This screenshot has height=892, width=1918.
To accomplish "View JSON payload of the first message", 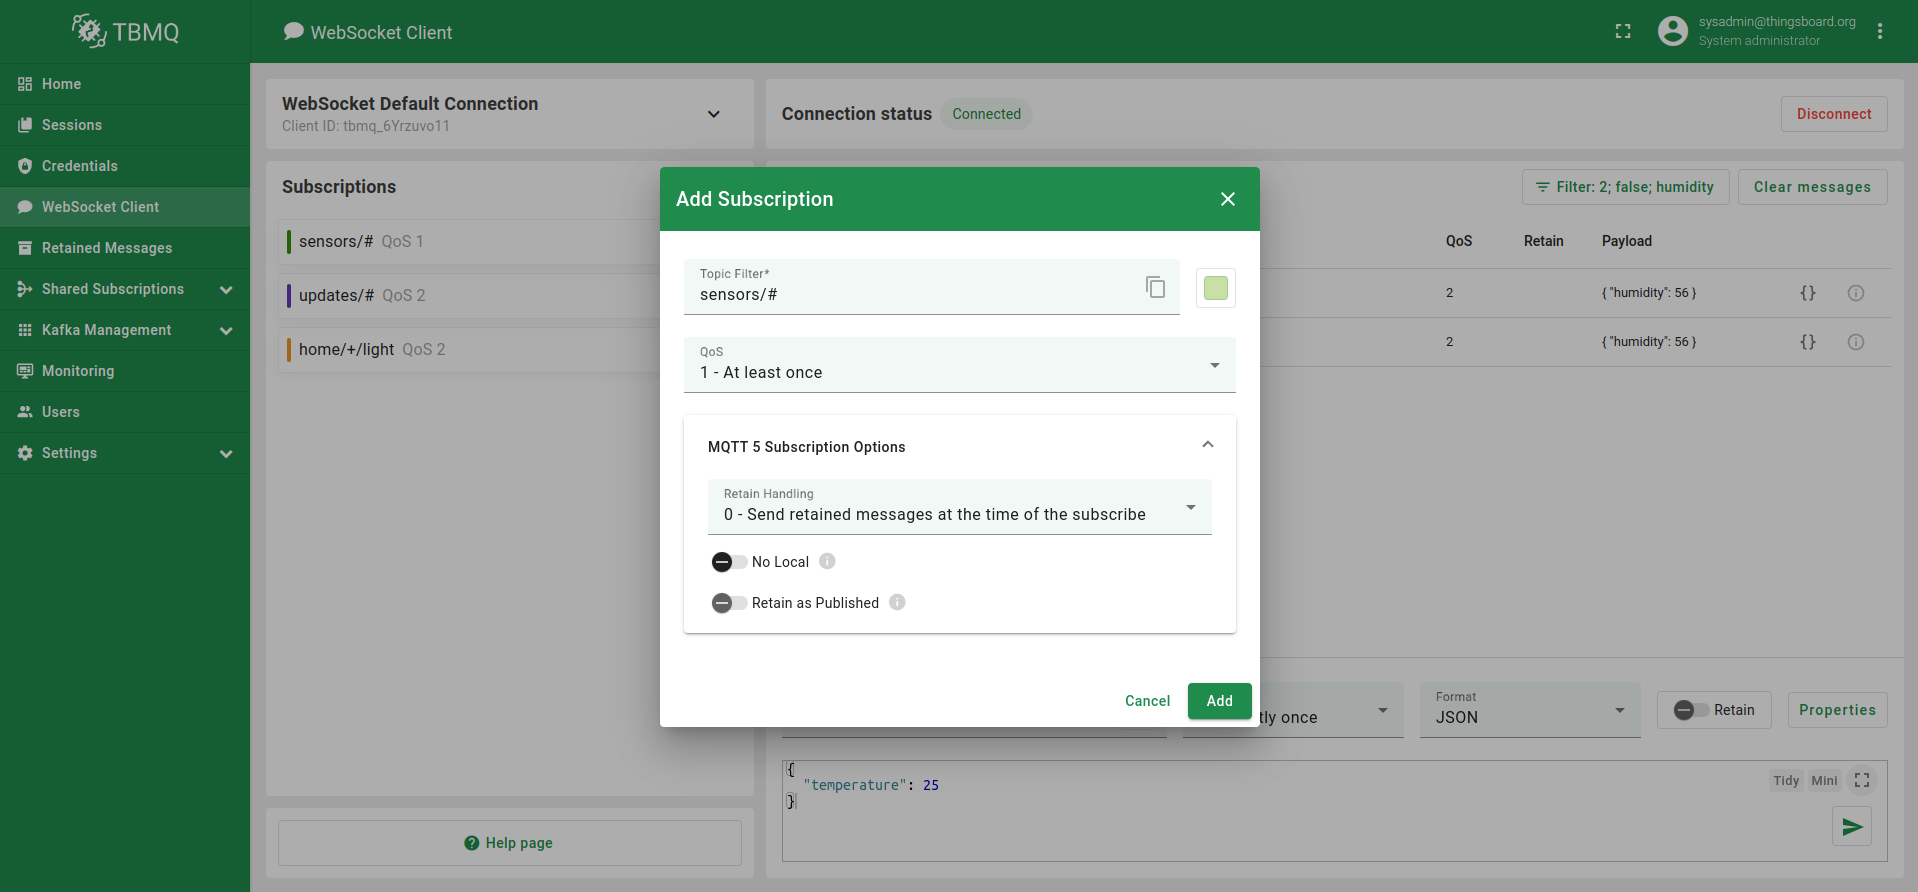I will pyautogui.click(x=1807, y=293).
